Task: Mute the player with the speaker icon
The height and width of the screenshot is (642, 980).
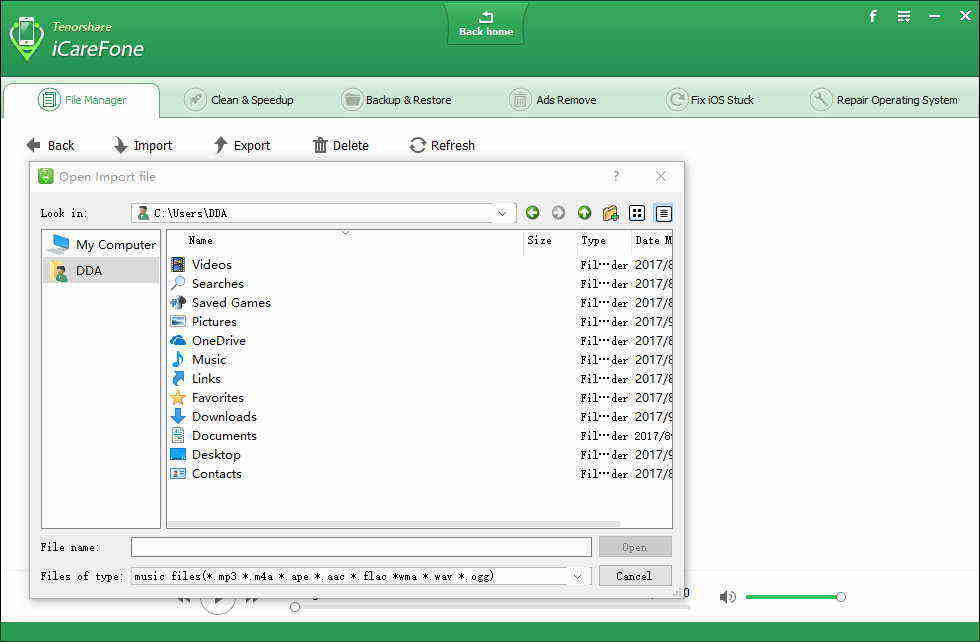Action: click(728, 597)
